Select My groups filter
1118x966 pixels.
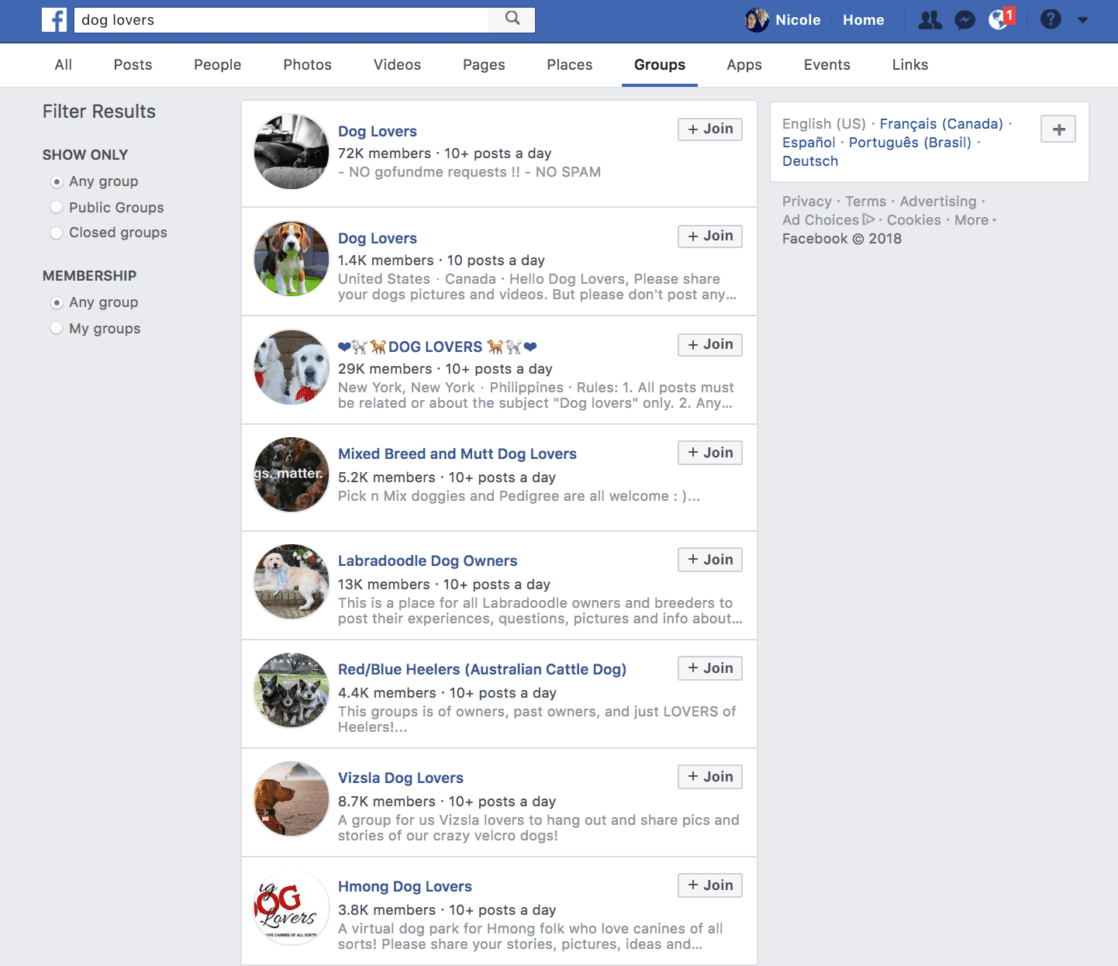tap(56, 329)
